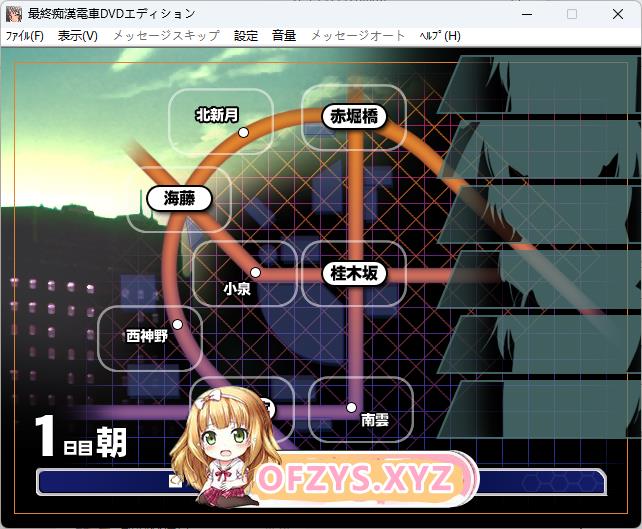Choose the 海藤 station
642x529 pixels.
(180, 198)
